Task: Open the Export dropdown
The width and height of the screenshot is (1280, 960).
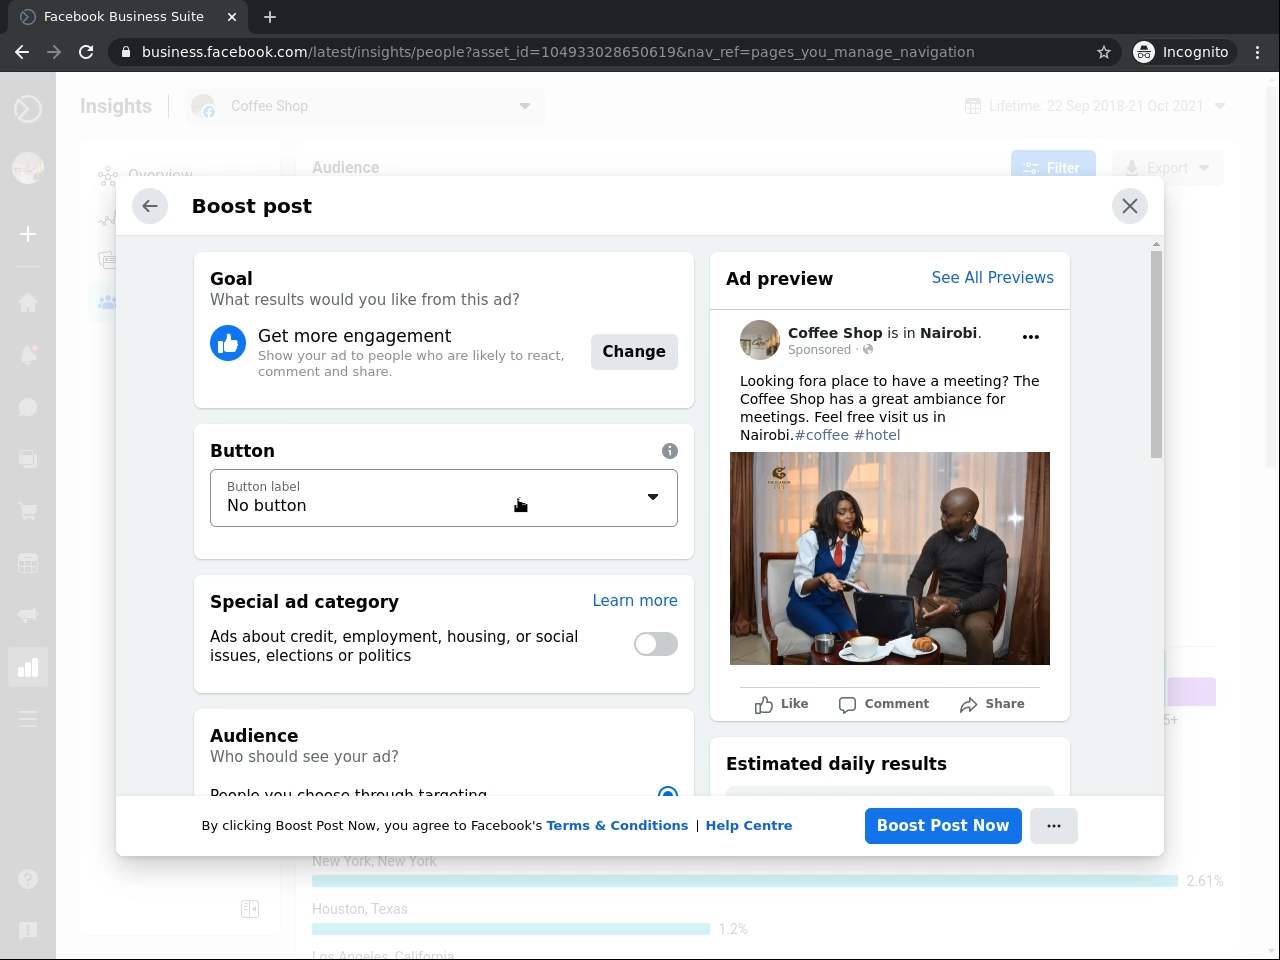Action: (x=1167, y=168)
